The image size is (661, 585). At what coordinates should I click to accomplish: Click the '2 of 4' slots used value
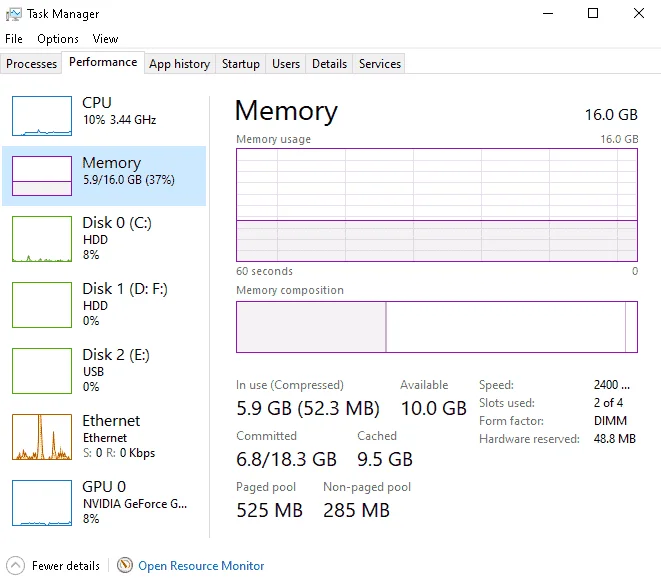[x=608, y=403]
